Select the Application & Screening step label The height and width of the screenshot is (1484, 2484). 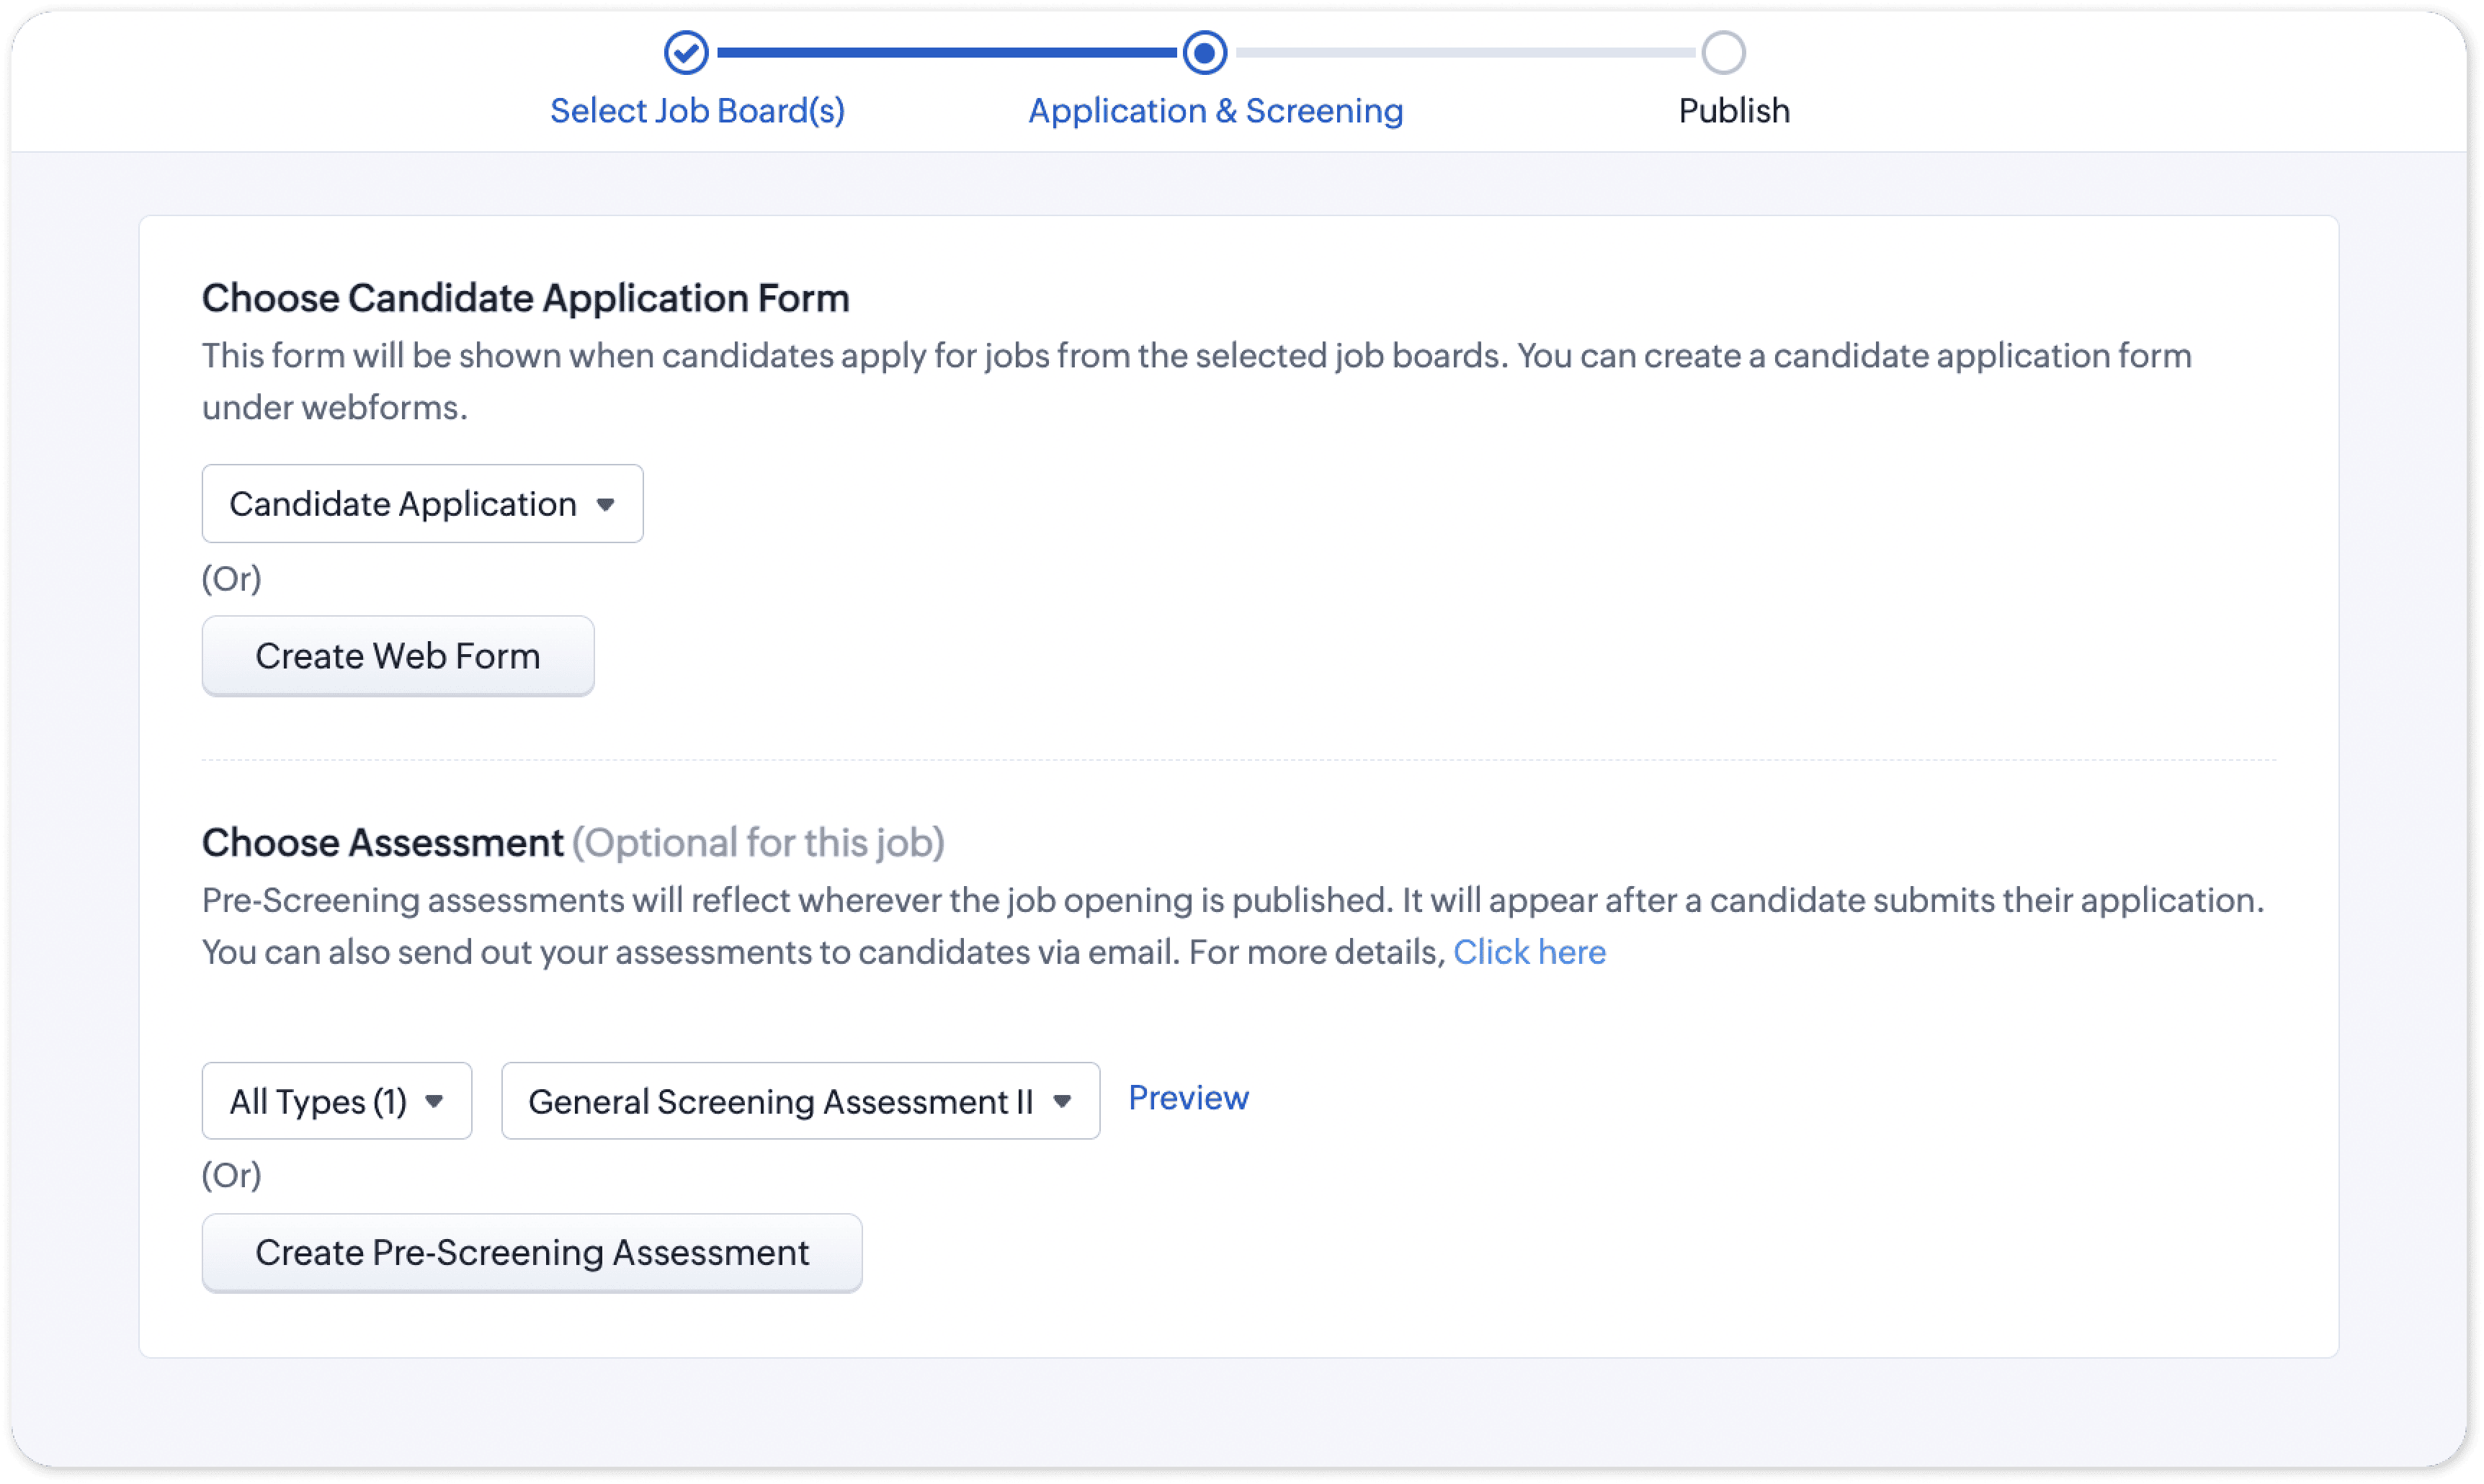tap(1215, 111)
